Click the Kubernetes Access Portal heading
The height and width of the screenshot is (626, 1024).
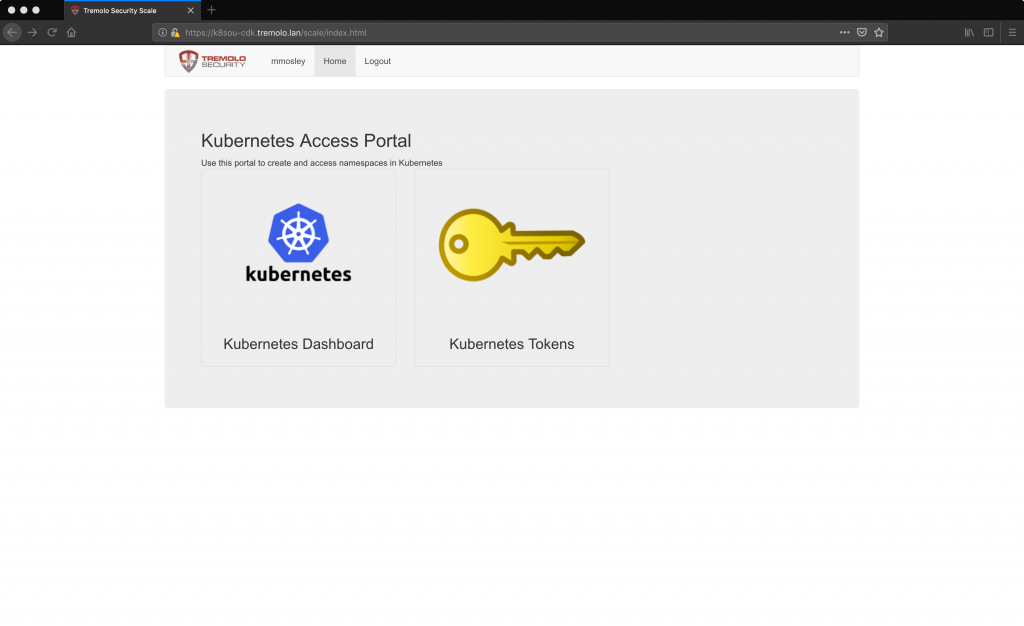point(306,140)
